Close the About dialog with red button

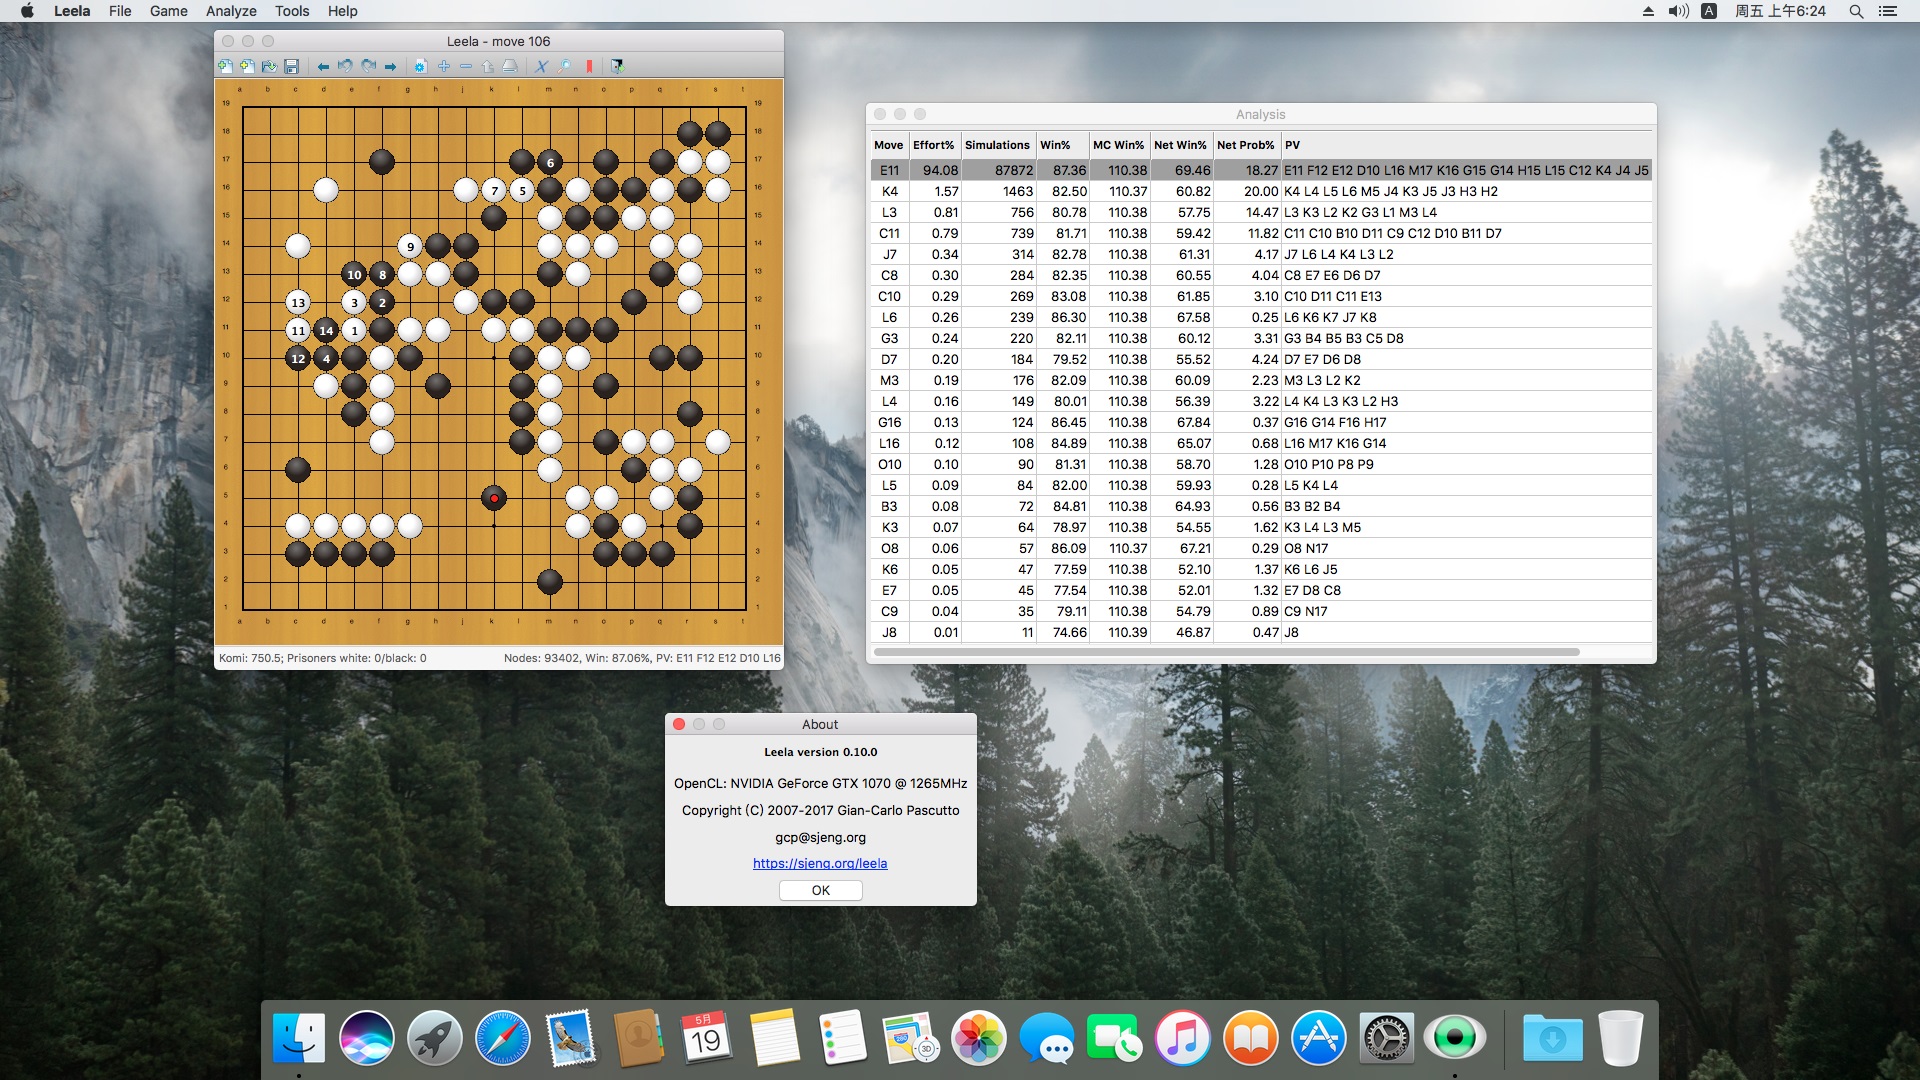(x=679, y=724)
